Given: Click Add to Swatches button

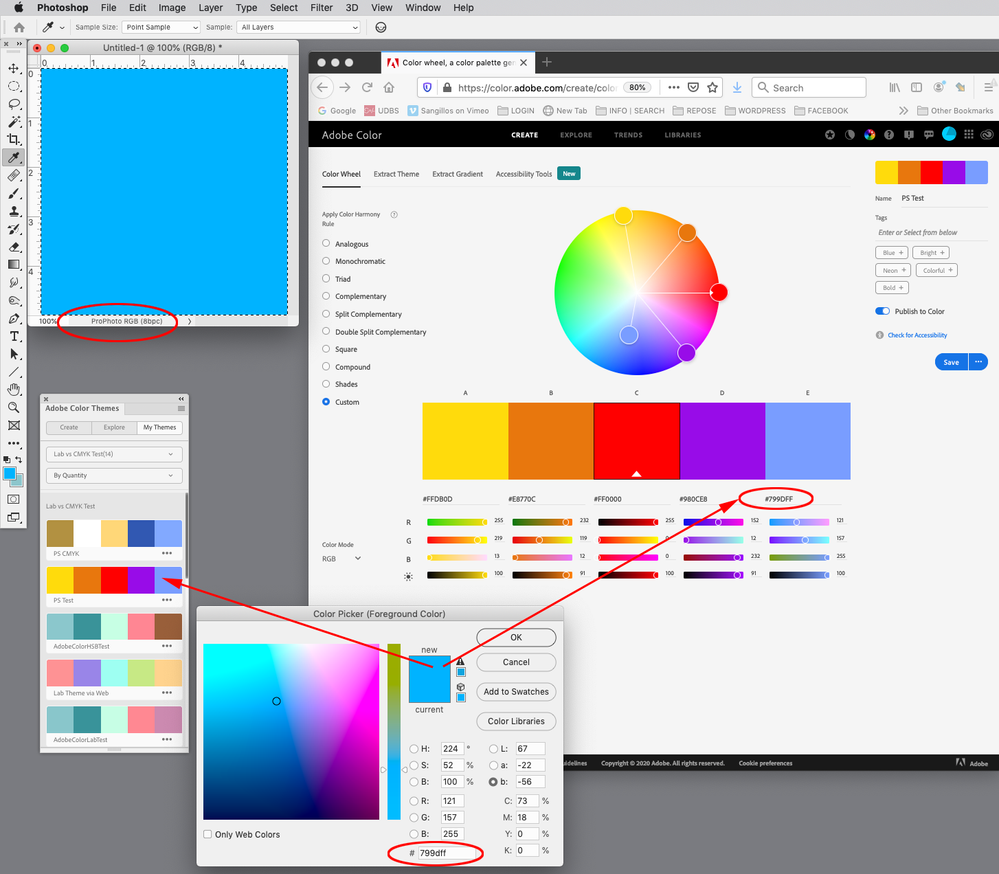Looking at the screenshot, I should [x=516, y=692].
